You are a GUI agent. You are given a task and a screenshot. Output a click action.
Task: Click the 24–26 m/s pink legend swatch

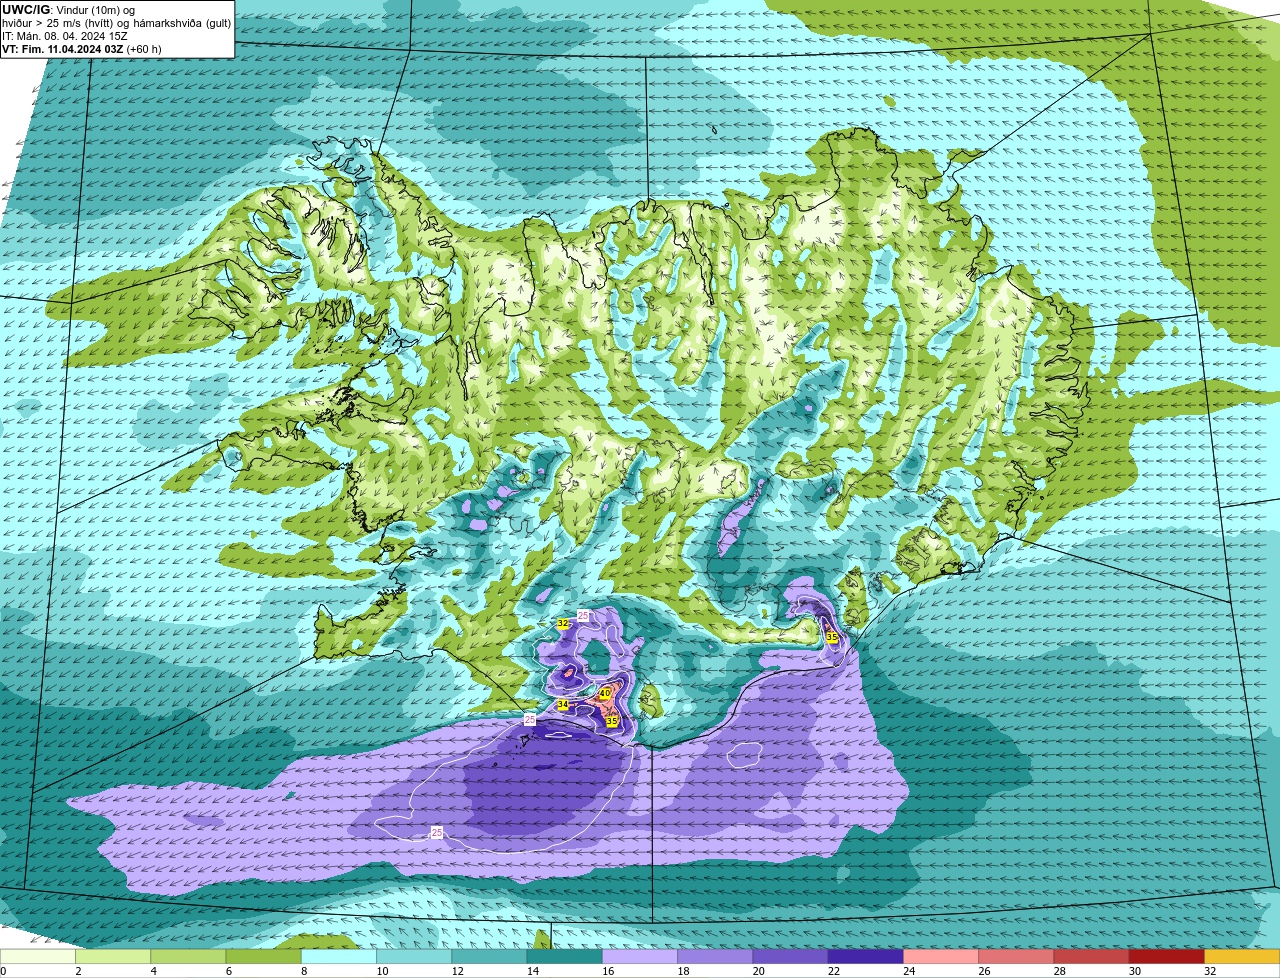[941, 957]
